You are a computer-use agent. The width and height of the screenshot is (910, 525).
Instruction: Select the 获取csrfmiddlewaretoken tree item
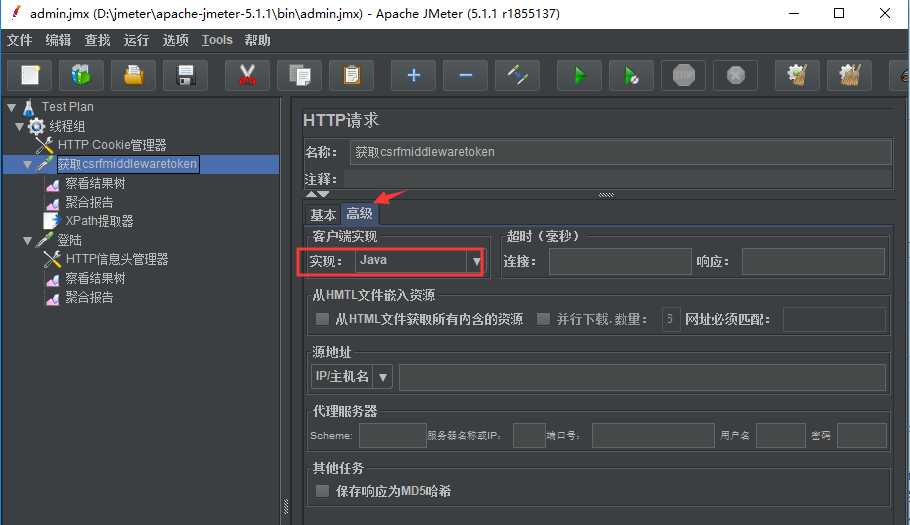point(128,164)
